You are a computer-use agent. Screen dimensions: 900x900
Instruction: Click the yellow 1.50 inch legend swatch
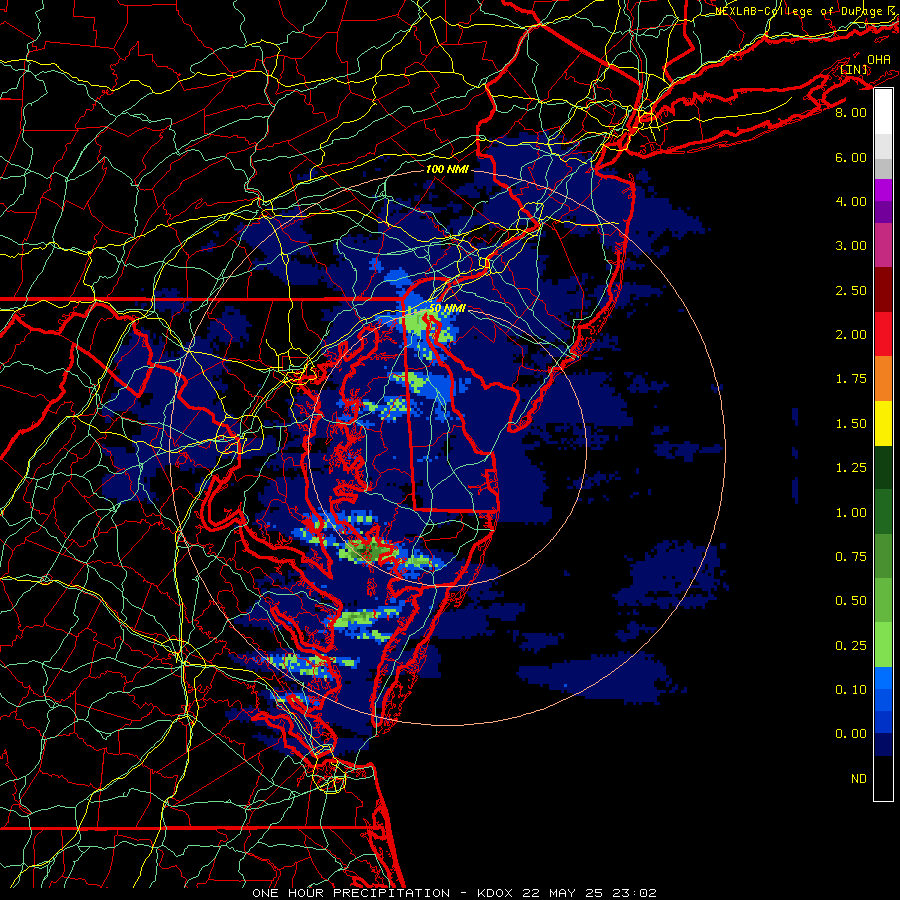pos(883,423)
